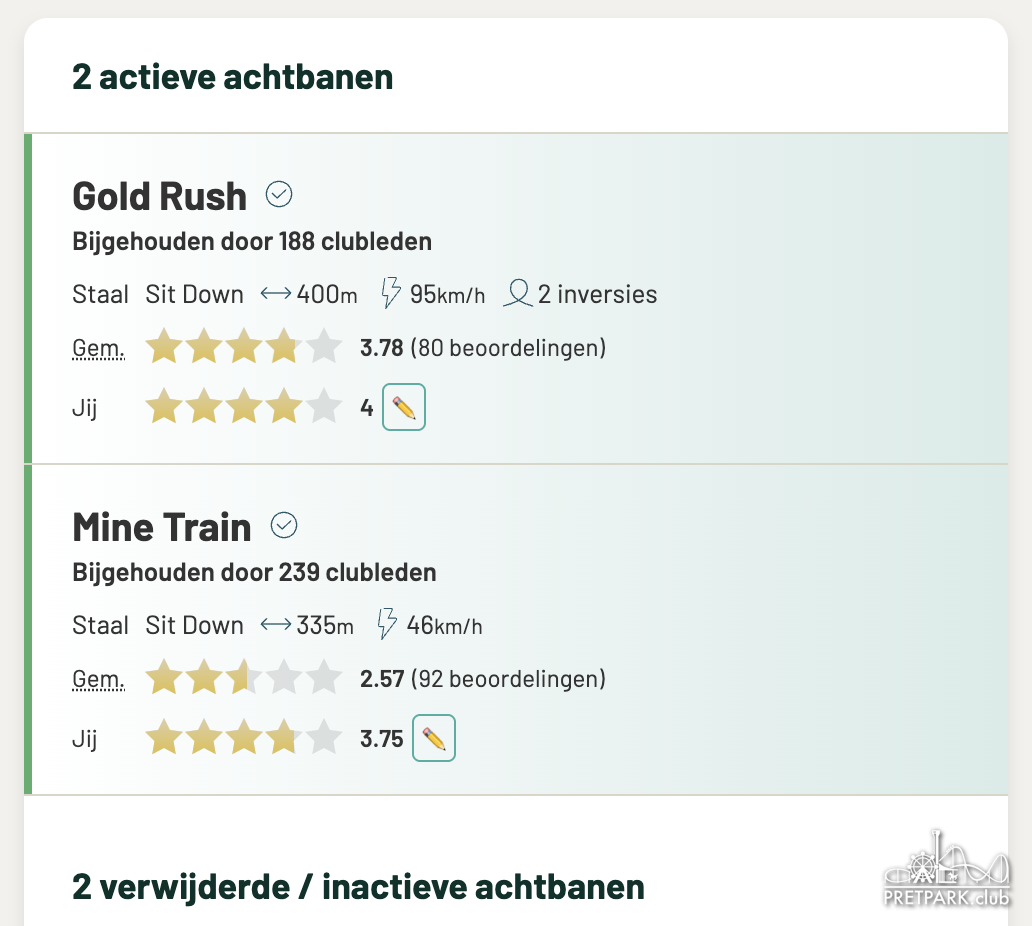Click Gold Rush's personal star rating
Image resolution: width=1032 pixels, height=926 pixels.
point(244,408)
